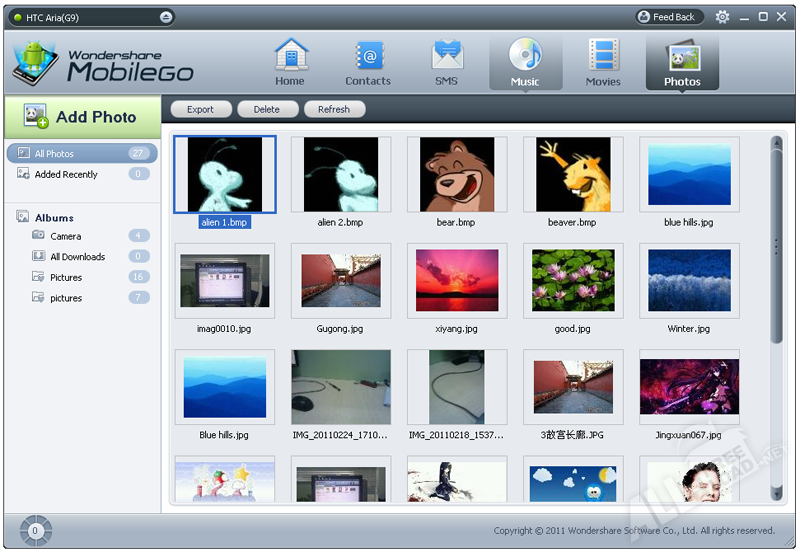The height and width of the screenshot is (554, 800).
Task: Open the All Downloads album
Action: click(77, 257)
